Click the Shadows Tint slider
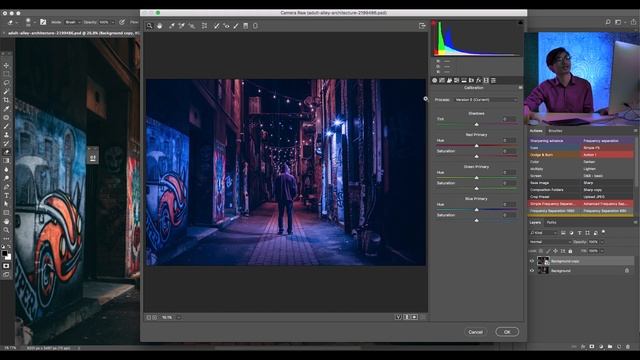Screen dimensions: 640x360 click(x=476, y=124)
